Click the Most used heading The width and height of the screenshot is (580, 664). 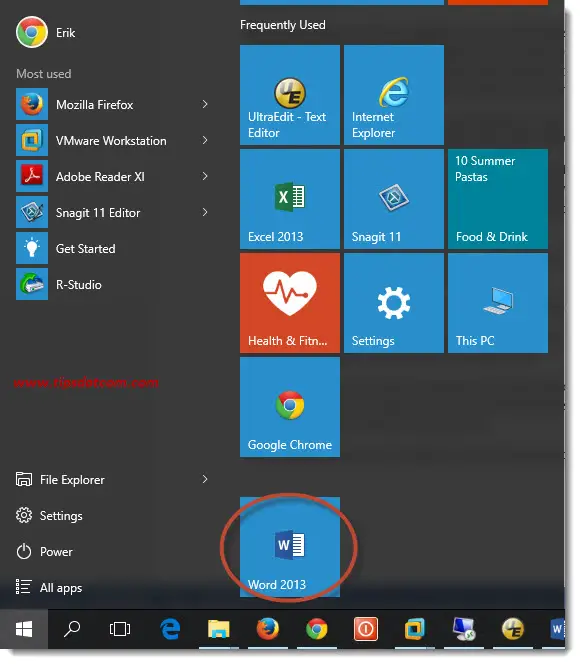(x=44, y=74)
